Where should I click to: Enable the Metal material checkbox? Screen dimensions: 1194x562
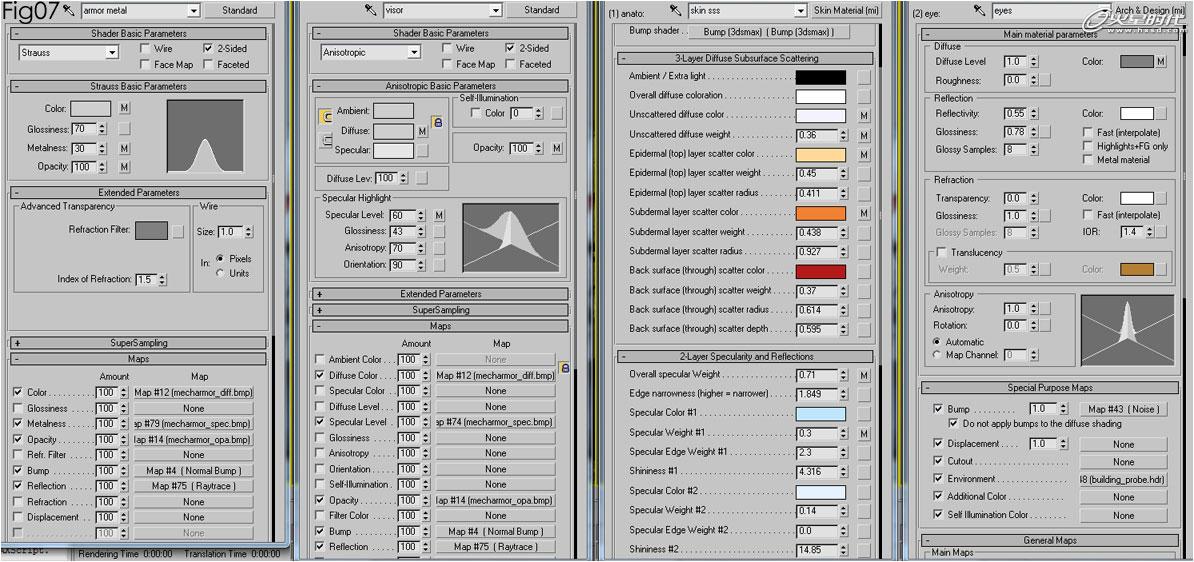1087,160
